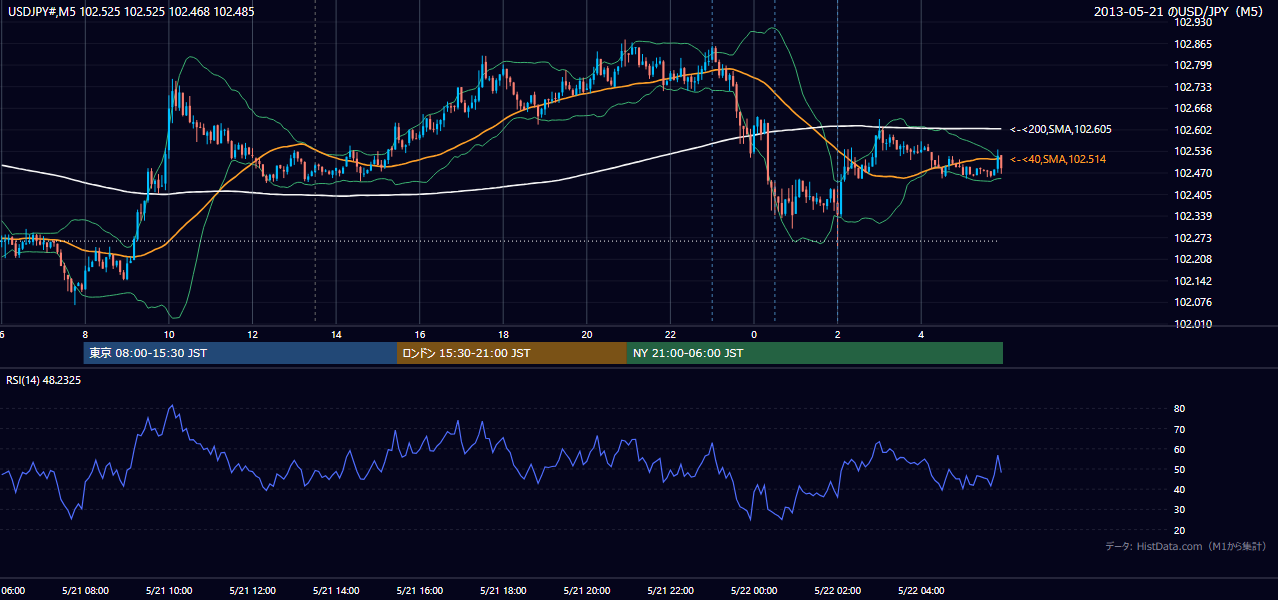Image resolution: width=1278 pixels, height=600 pixels.
Task: Select the NY 21:00-06:00 JST session bar
Action: 815,353
